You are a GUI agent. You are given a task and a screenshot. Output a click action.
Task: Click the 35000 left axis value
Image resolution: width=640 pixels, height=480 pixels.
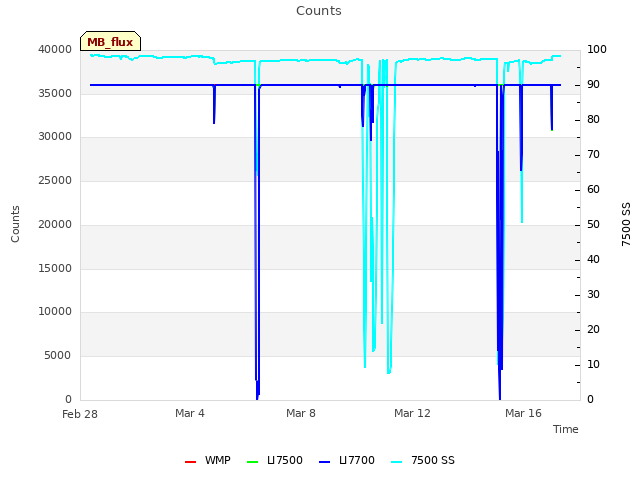tap(55, 93)
